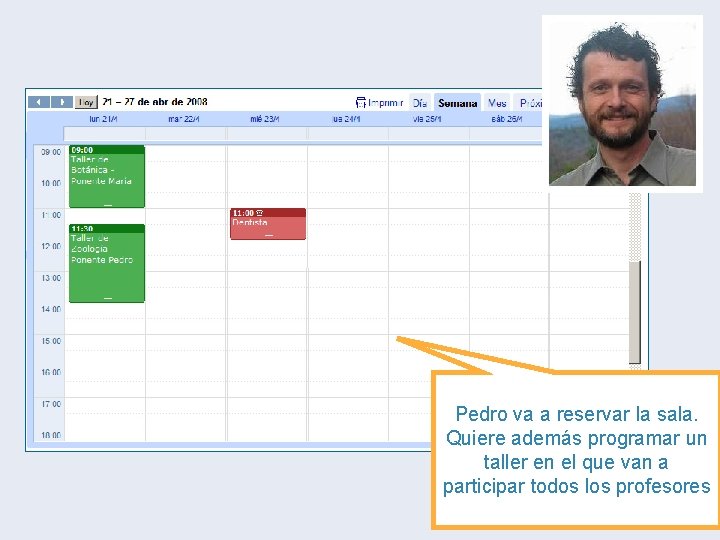The width and height of the screenshot is (720, 540).
Task: Click the 17:00 time label
Action: pyautogui.click(x=51, y=404)
